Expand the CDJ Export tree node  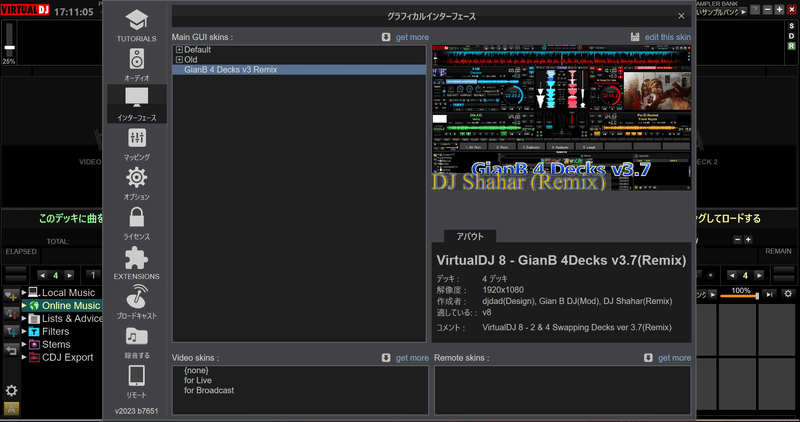pyautogui.click(x=24, y=357)
